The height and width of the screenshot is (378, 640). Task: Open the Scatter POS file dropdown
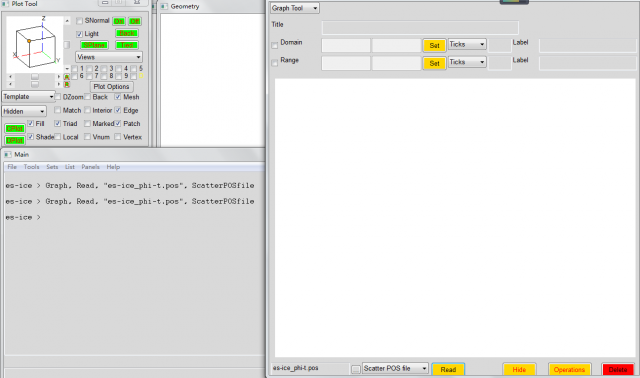point(395,368)
